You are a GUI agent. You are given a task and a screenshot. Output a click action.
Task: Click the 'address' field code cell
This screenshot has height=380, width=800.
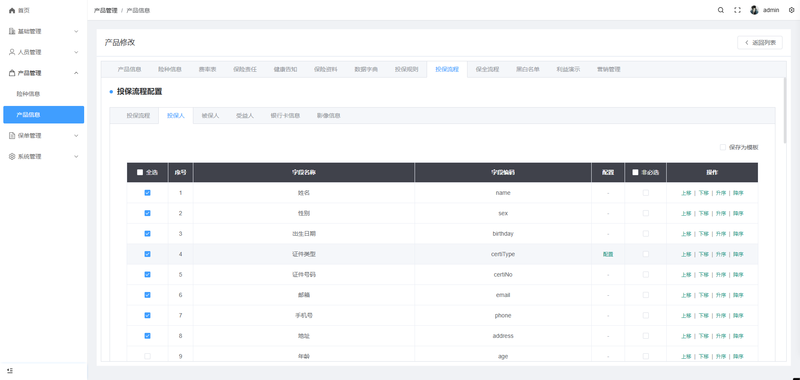click(x=503, y=336)
